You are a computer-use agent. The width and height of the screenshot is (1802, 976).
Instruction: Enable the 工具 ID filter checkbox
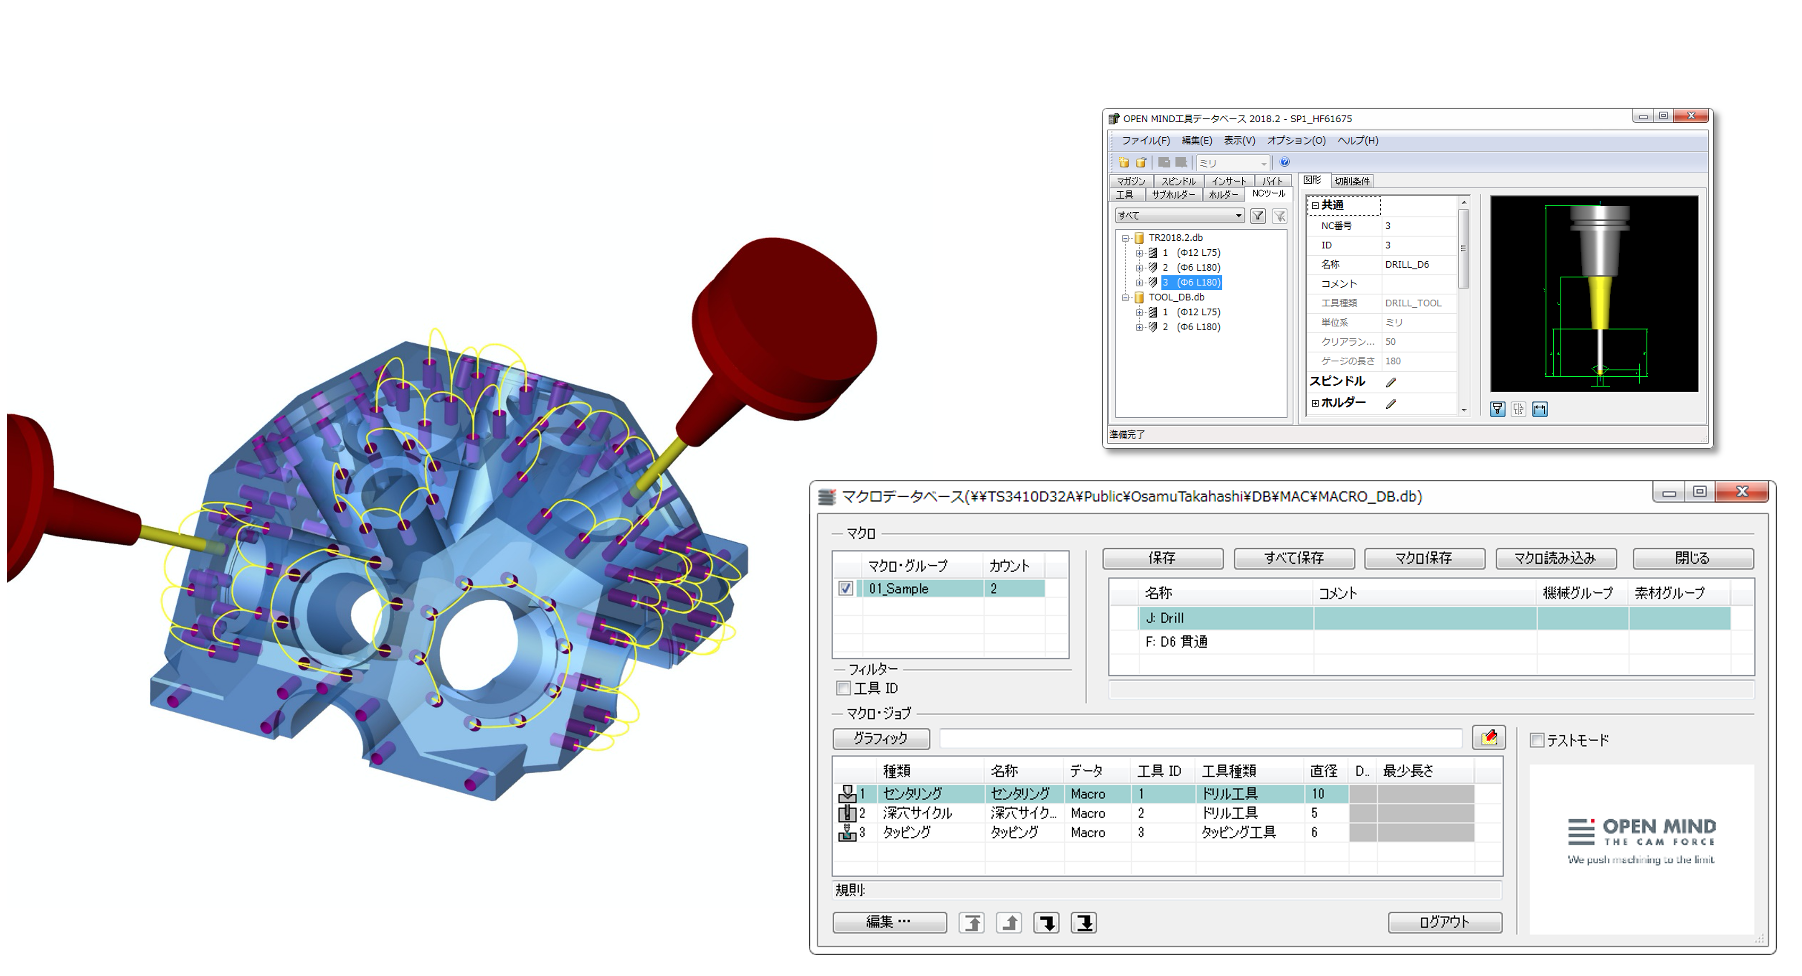pyautogui.click(x=843, y=688)
